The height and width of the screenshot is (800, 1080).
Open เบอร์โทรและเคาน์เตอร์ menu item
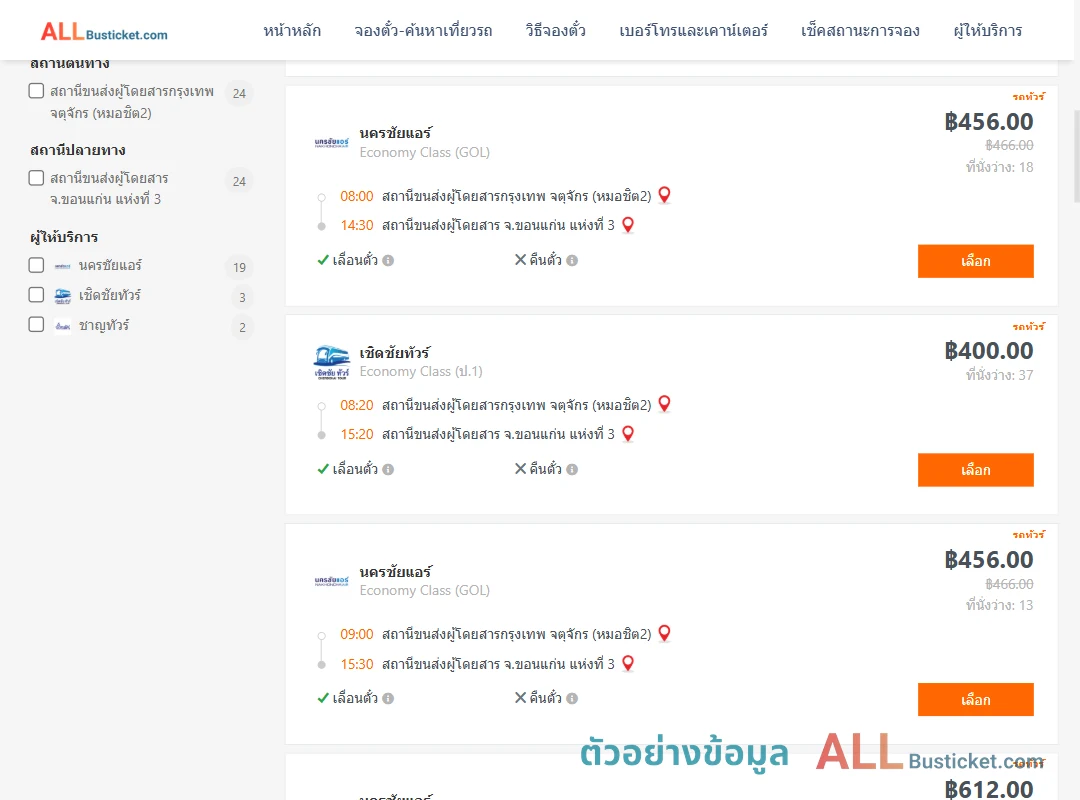point(693,30)
